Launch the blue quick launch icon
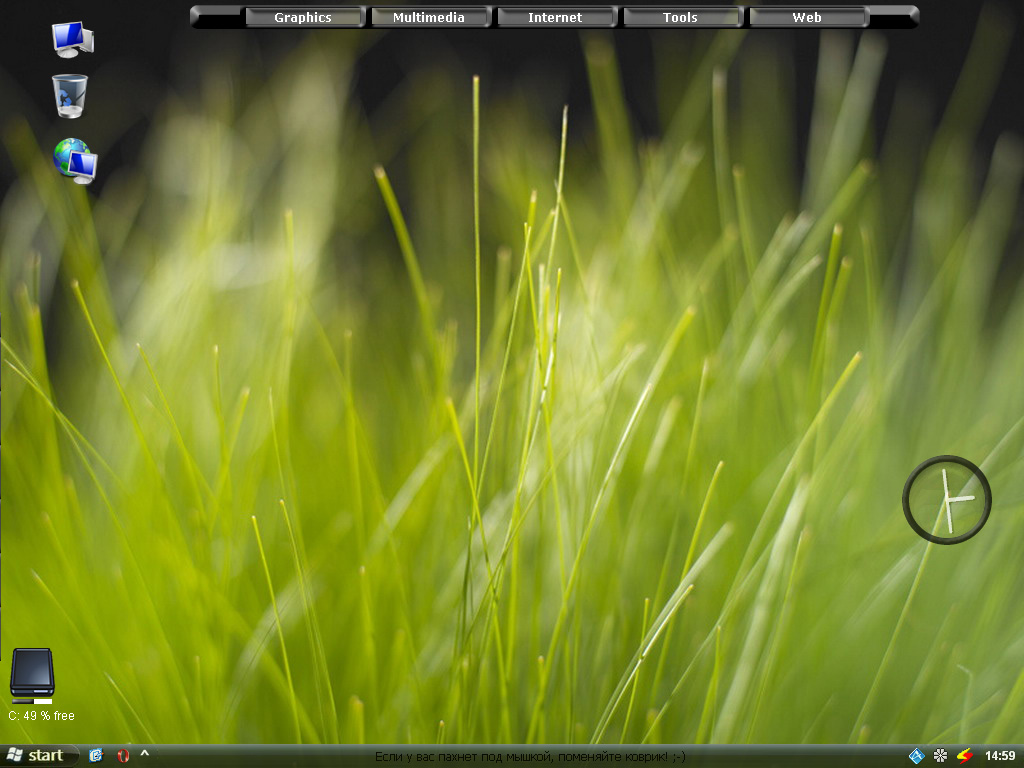Screen dimensions: 1024x768 click(x=96, y=756)
